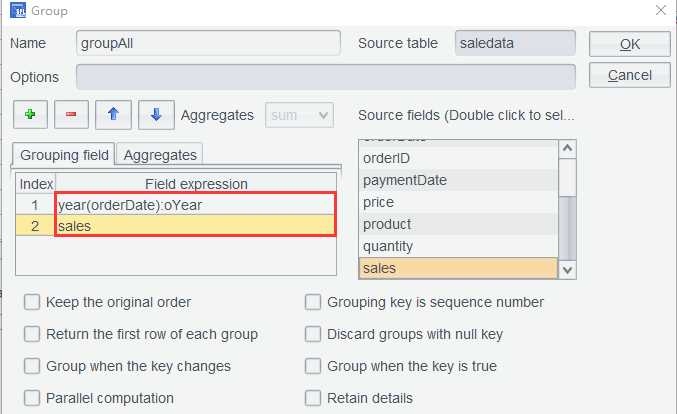Click the blue move-down arrow icon
The width and height of the screenshot is (677, 414).
click(x=156, y=115)
